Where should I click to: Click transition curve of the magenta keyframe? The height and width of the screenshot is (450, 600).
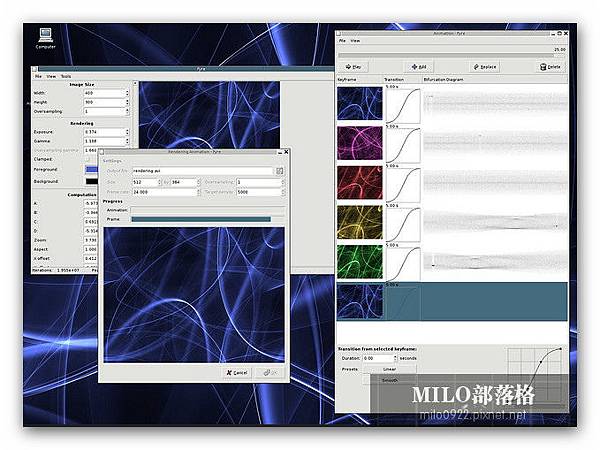tap(403, 145)
